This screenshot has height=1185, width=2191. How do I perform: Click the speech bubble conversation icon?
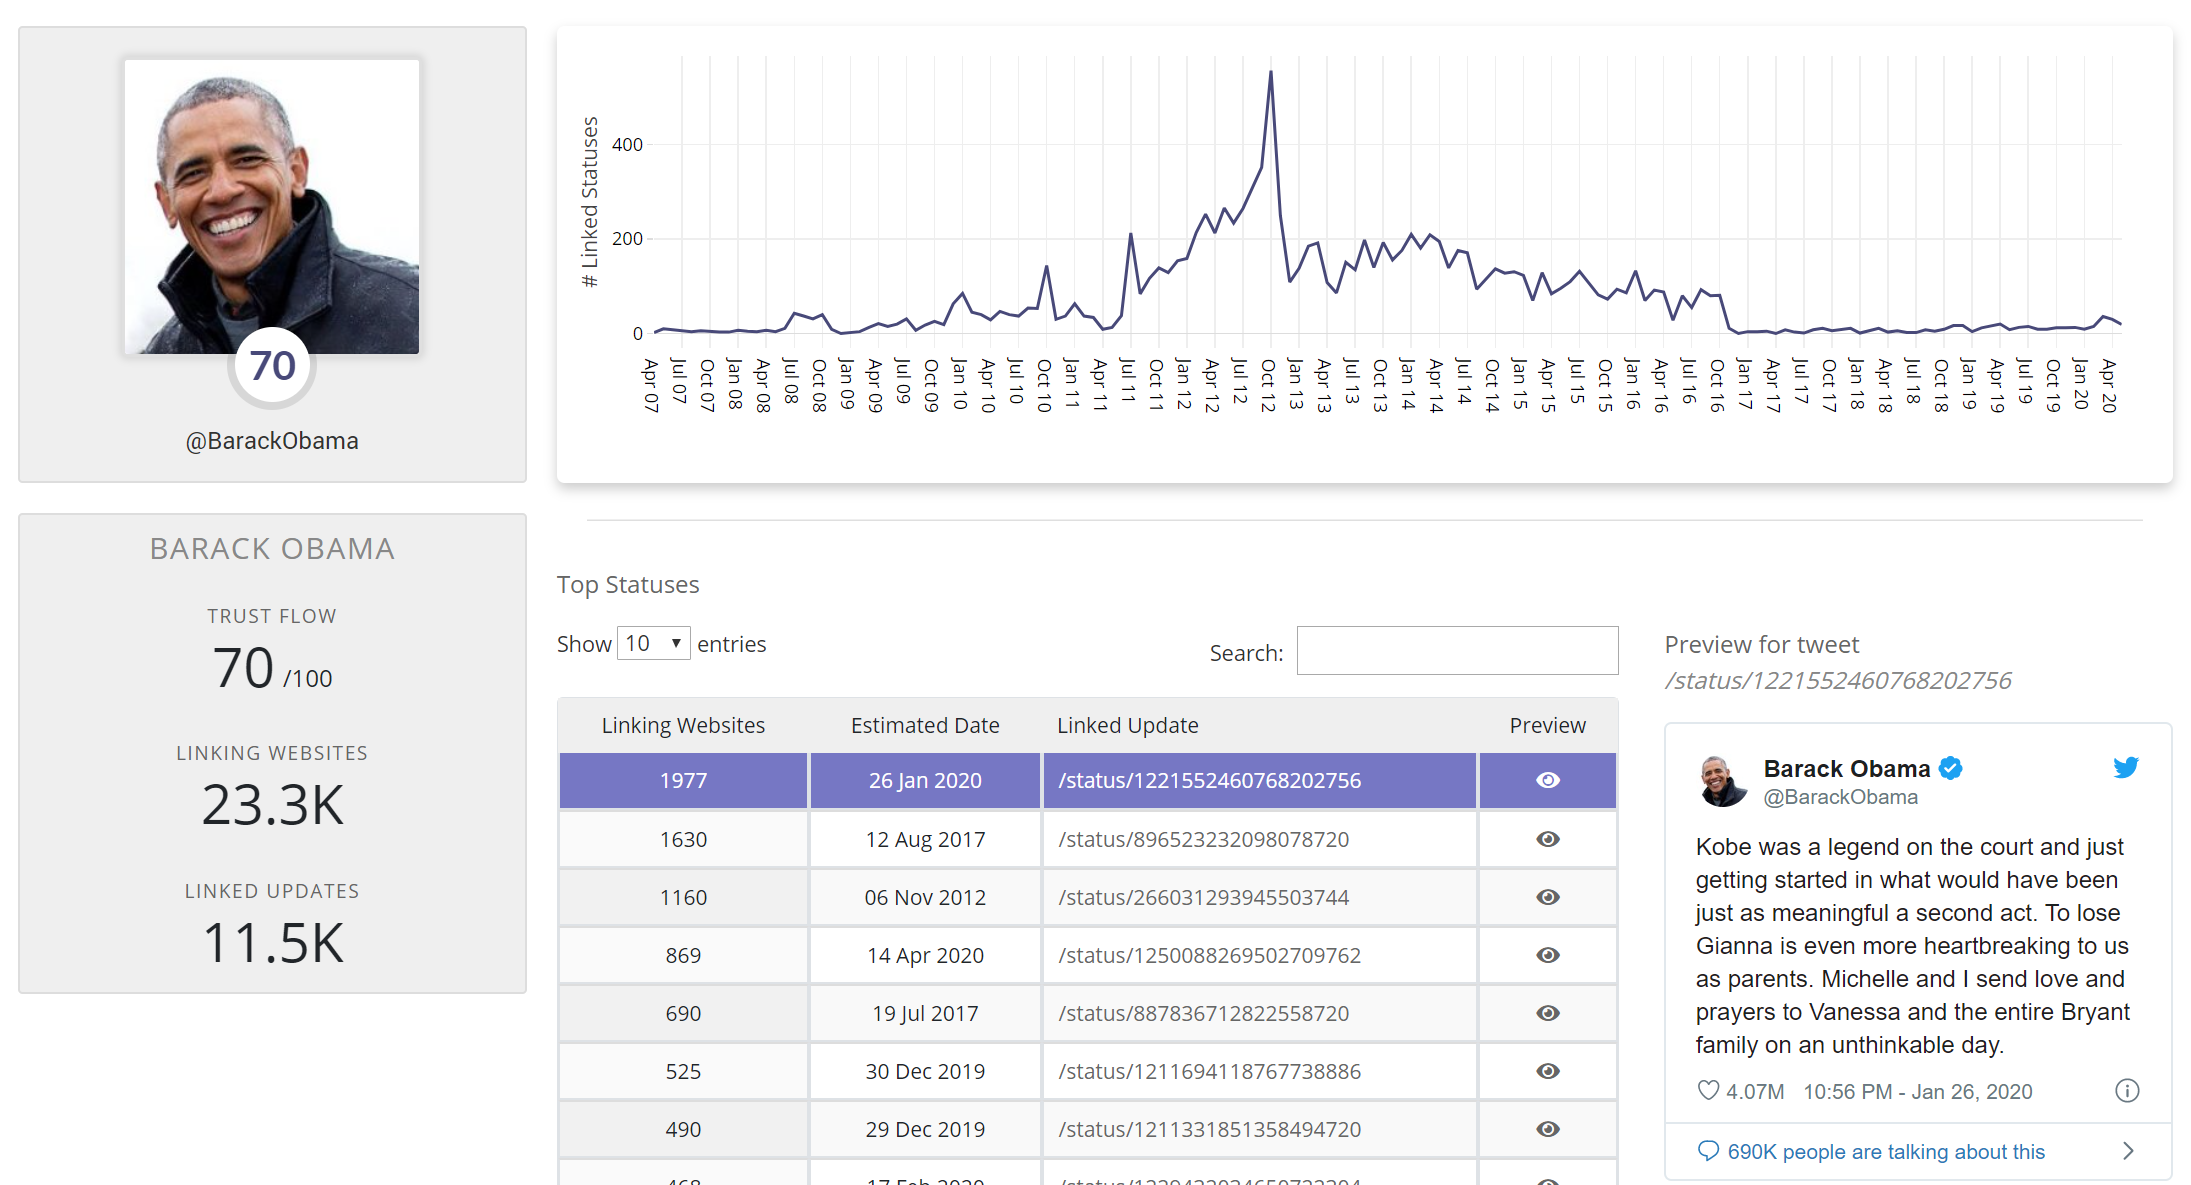pos(1708,1151)
